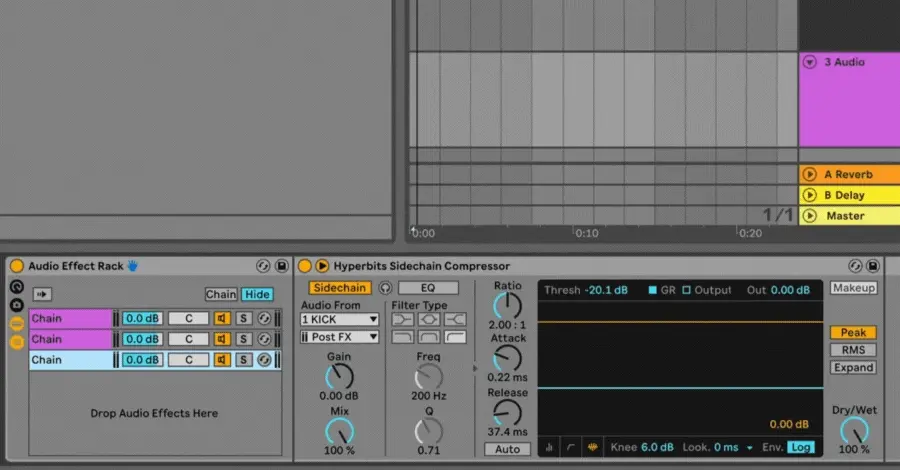Image resolution: width=900 pixels, height=470 pixels.
Task: Mute the first Chain with speaker icon
Action: point(222,318)
